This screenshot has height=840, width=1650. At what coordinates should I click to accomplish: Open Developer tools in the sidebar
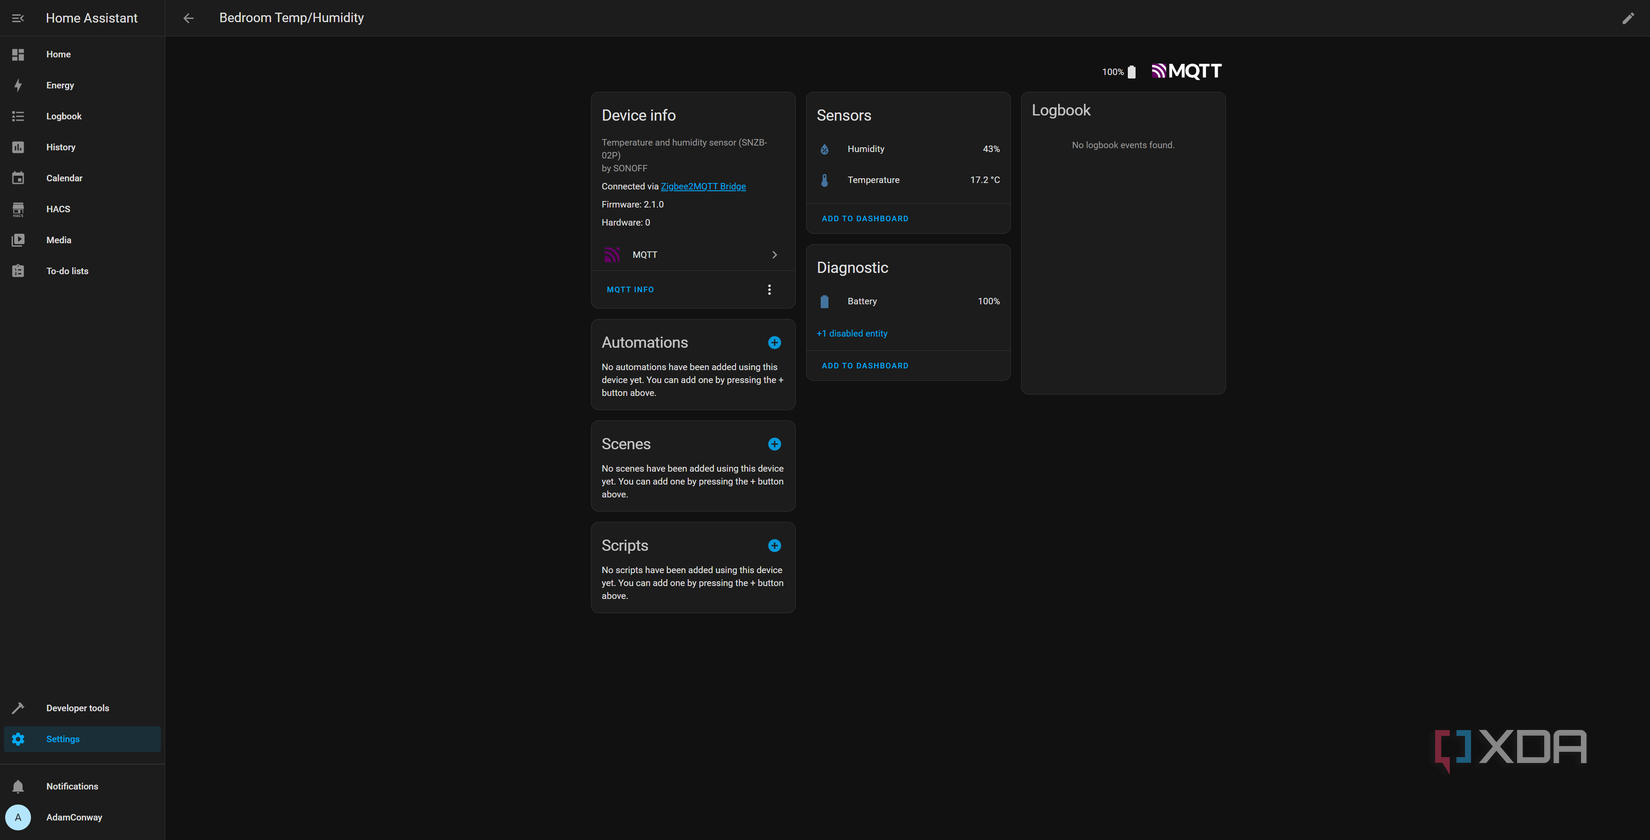tap(77, 708)
